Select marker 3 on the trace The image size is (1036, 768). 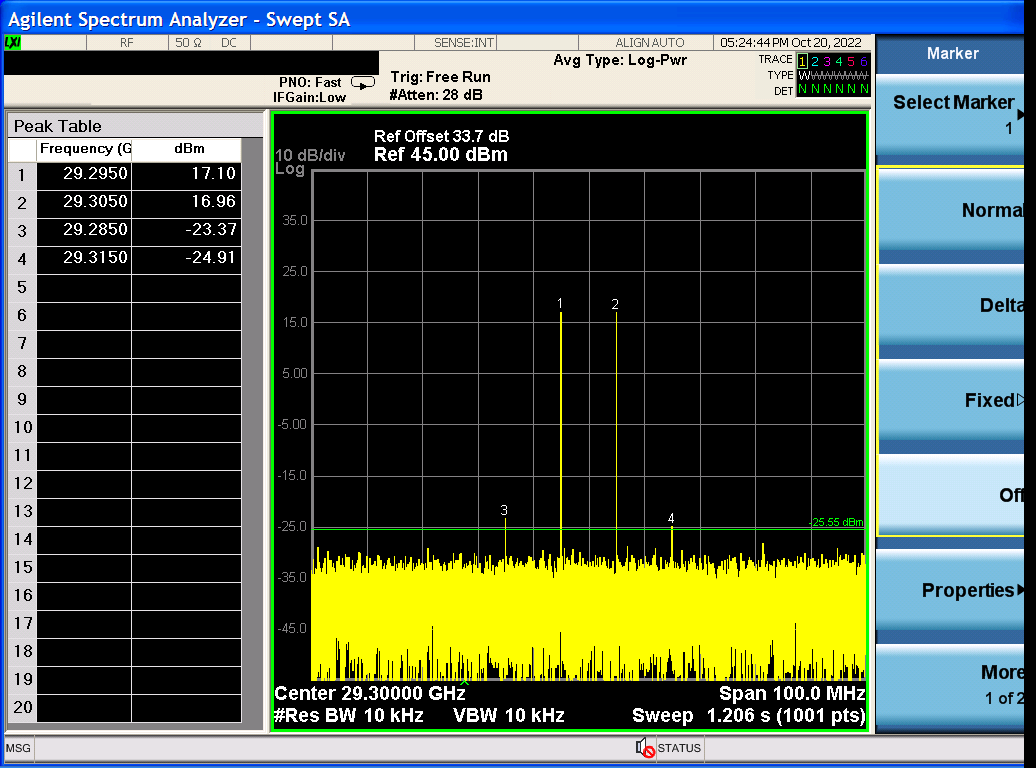pos(504,510)
